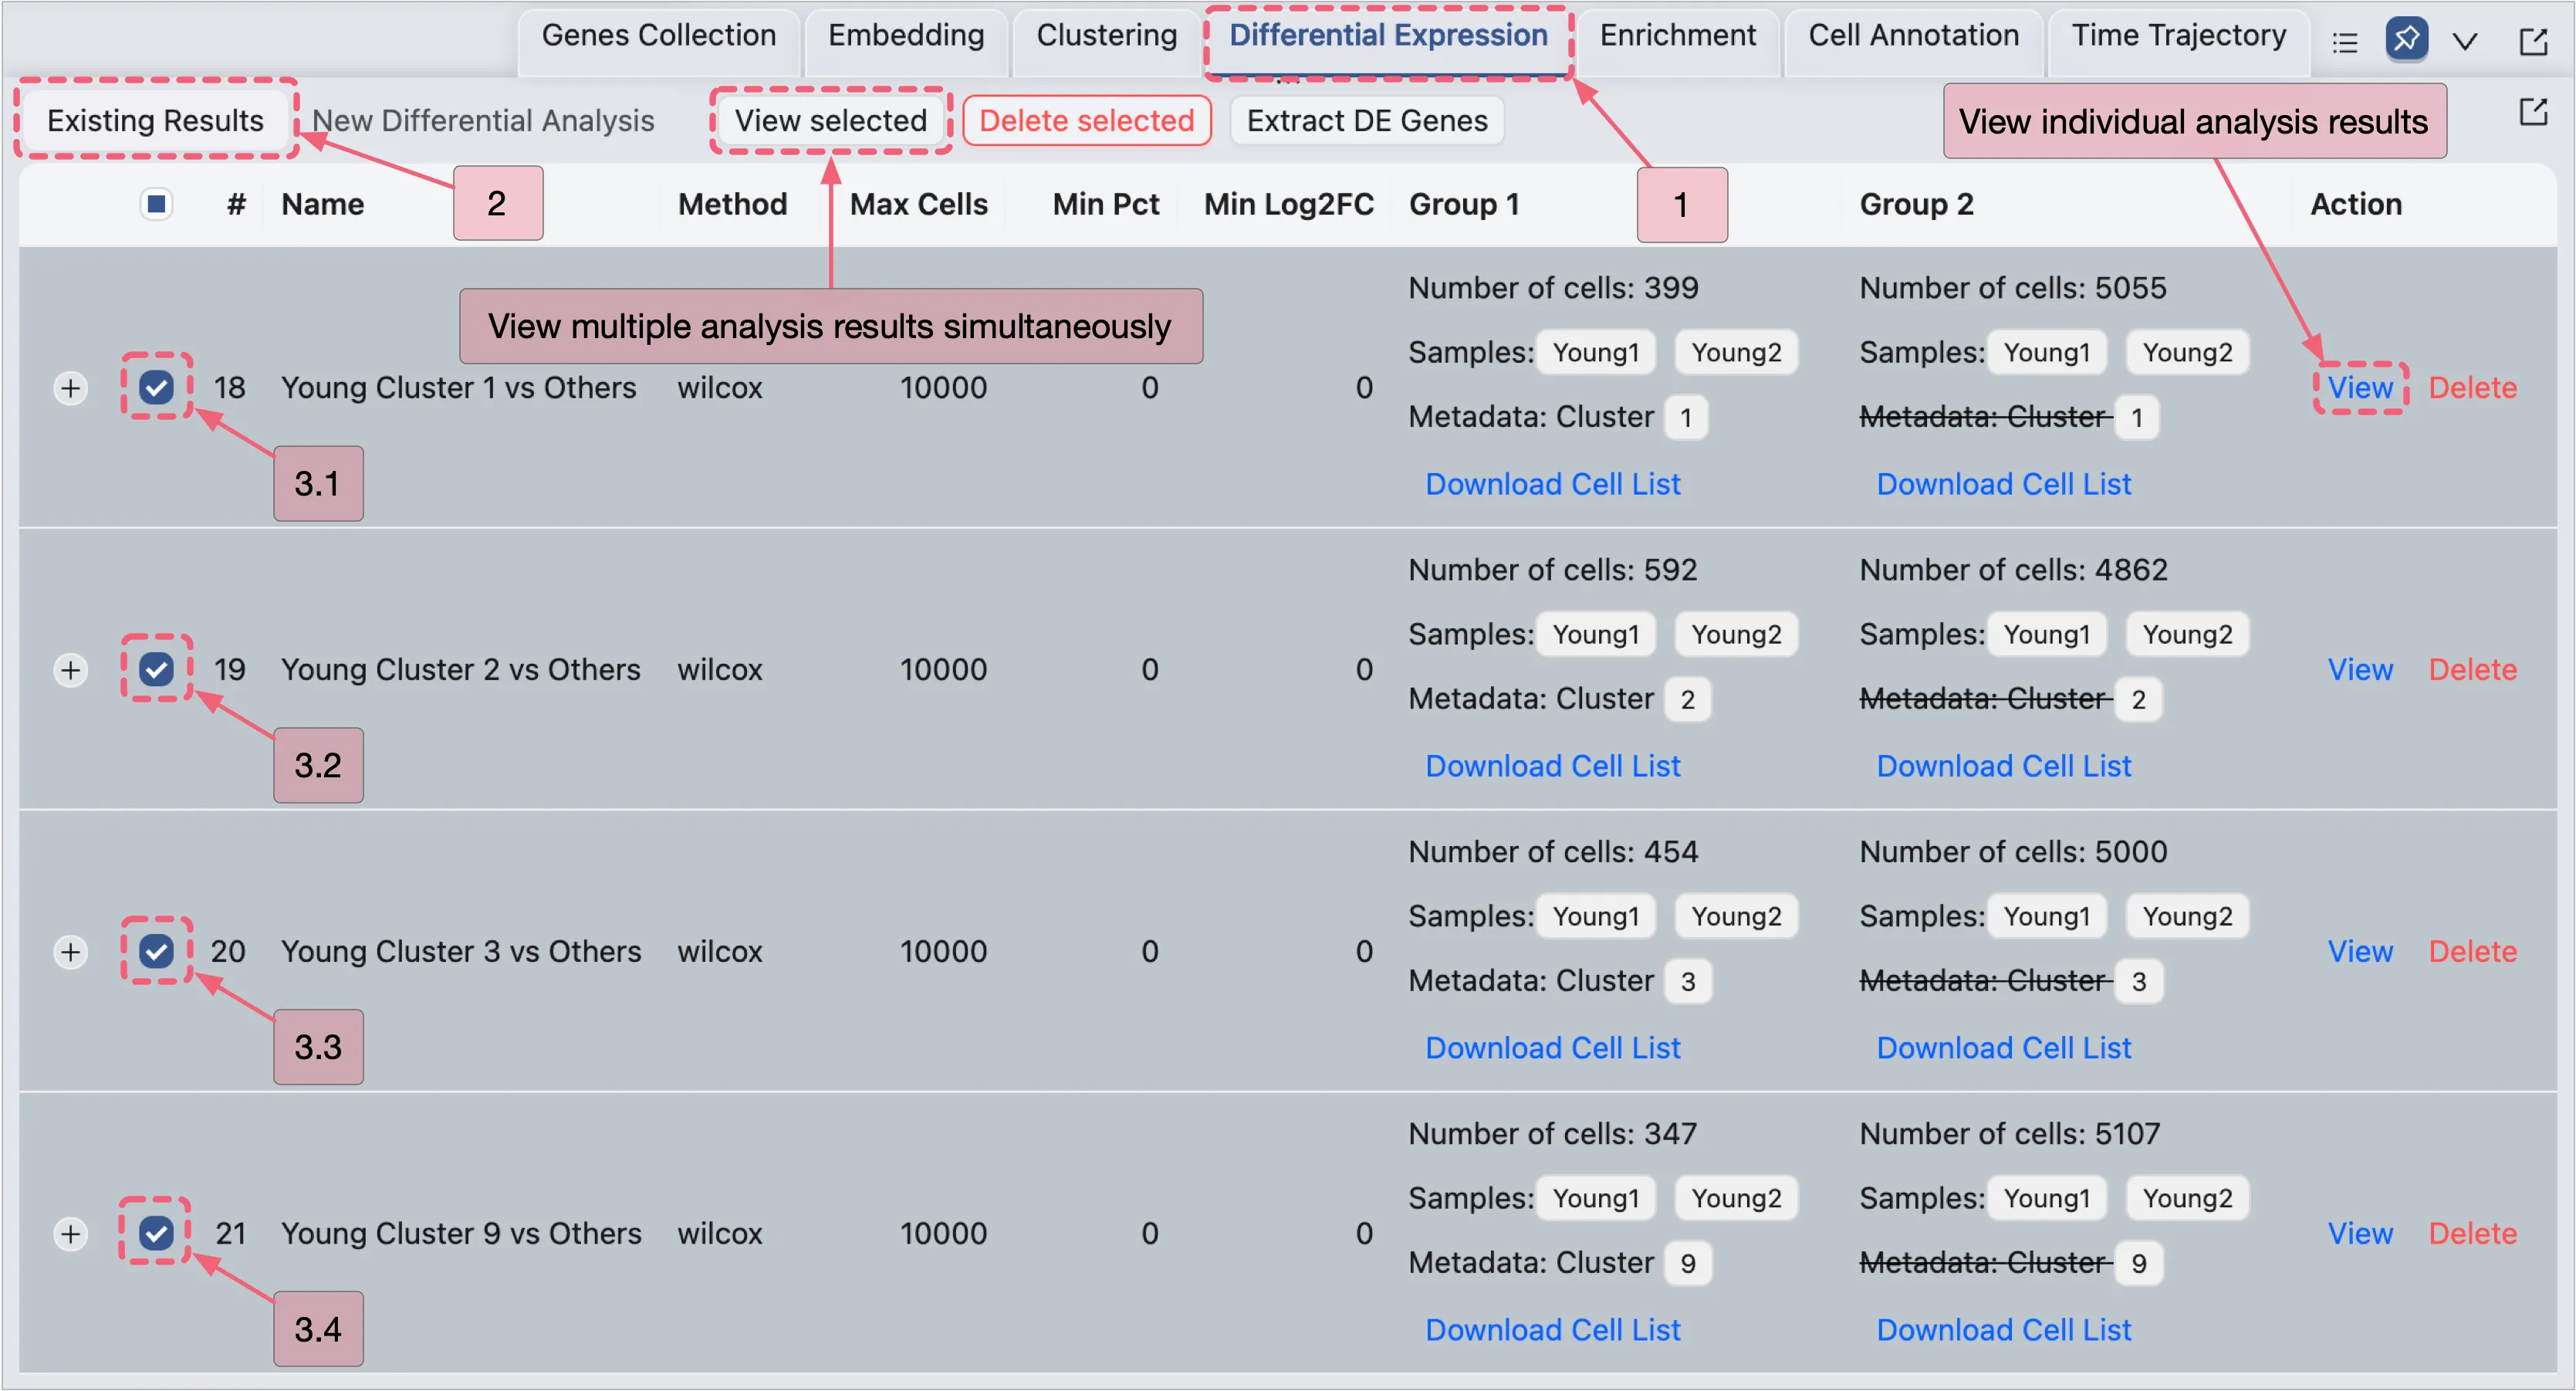Screen dimensions: 2576x1391
Task: Expand the row for Young Cluster 1 vs Others
Action: point(70,388)
